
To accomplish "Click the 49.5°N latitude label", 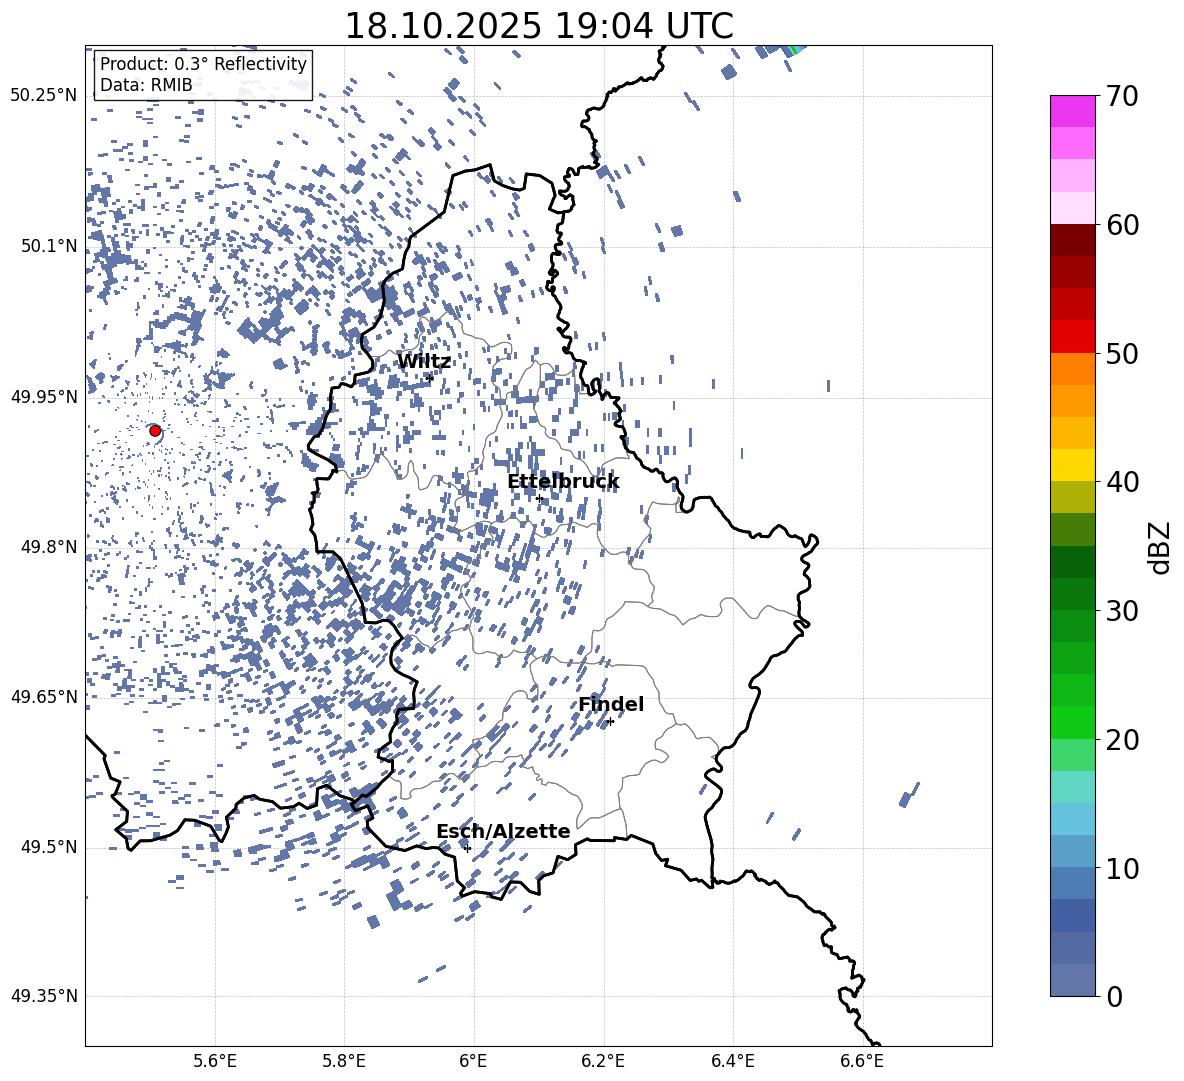I will point(49,847).
